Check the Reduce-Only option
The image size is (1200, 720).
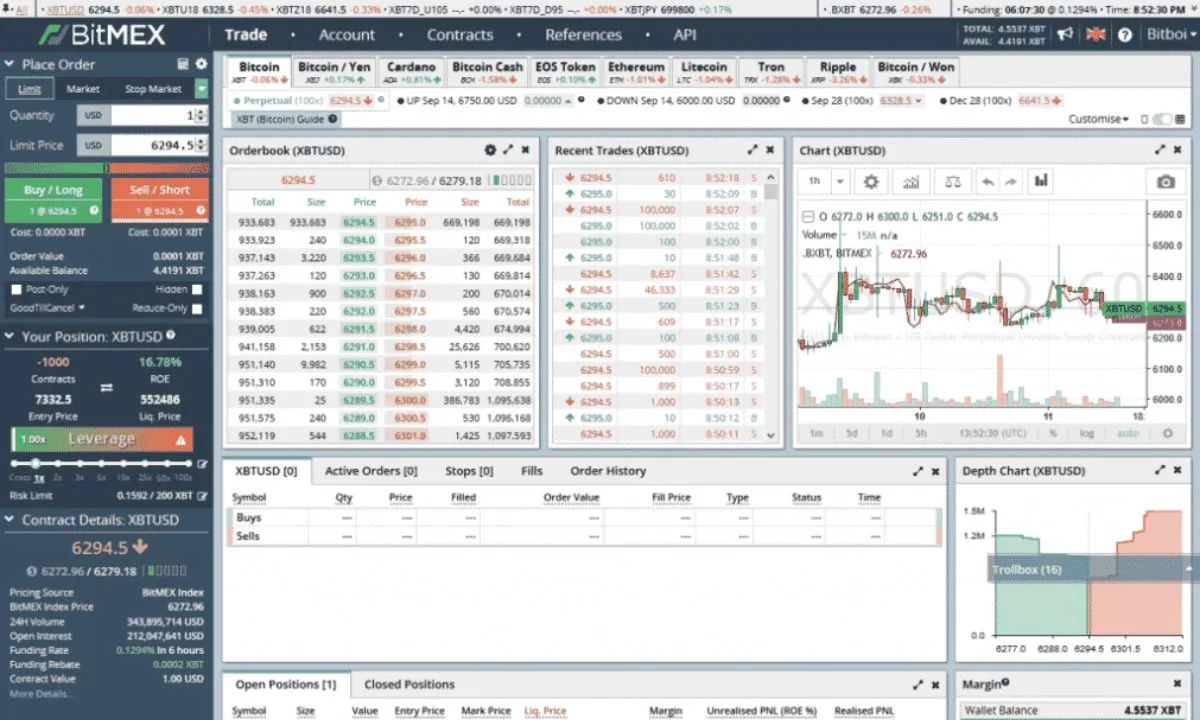point(195,307)
